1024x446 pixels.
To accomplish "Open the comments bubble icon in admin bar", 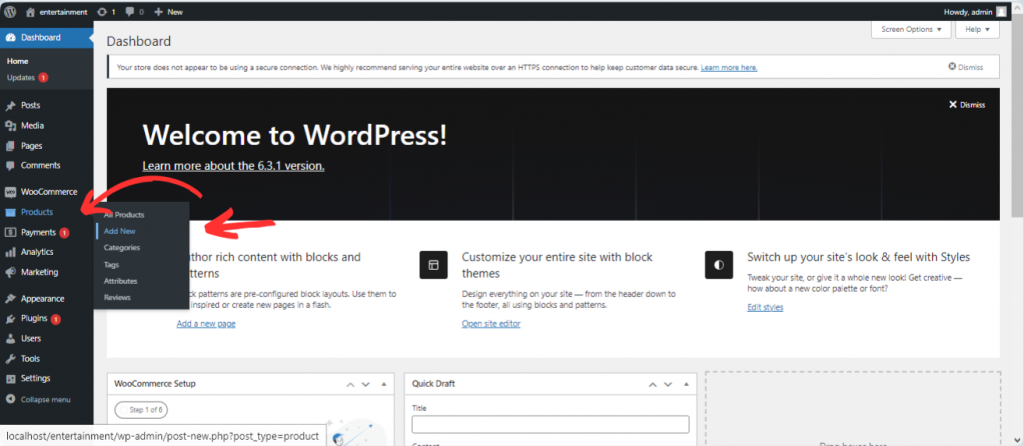I will pos(130,11).
